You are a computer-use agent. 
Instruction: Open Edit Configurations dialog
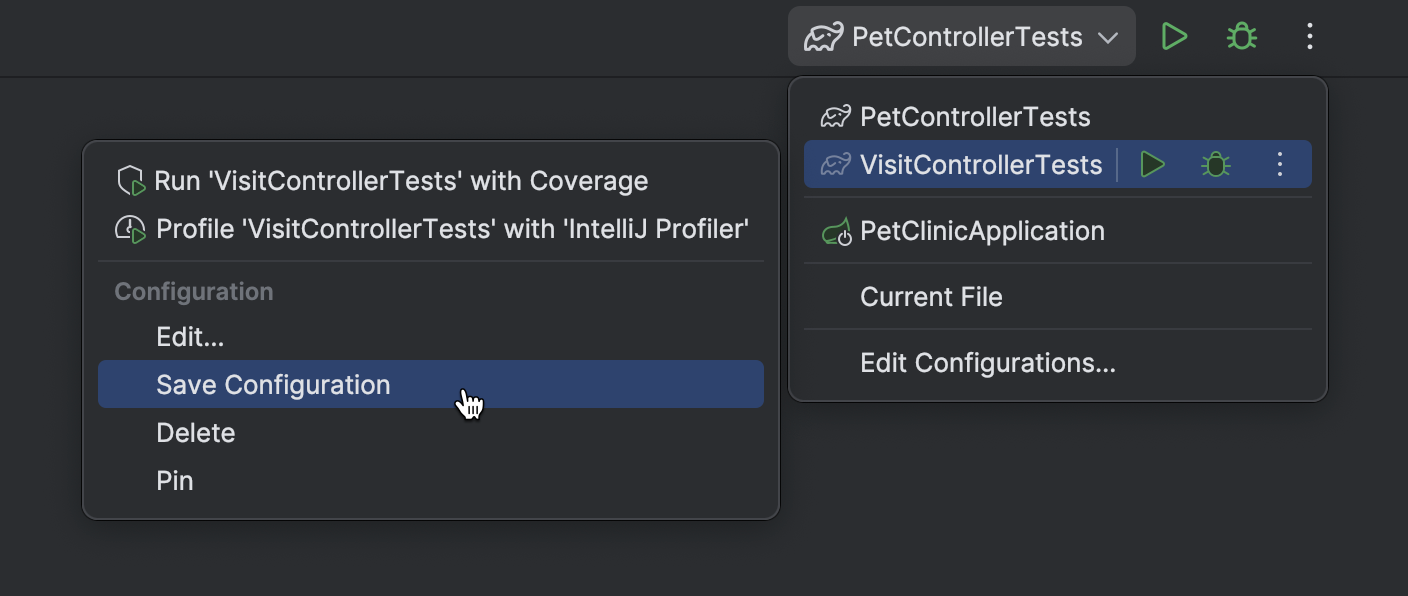click(987, 363)
